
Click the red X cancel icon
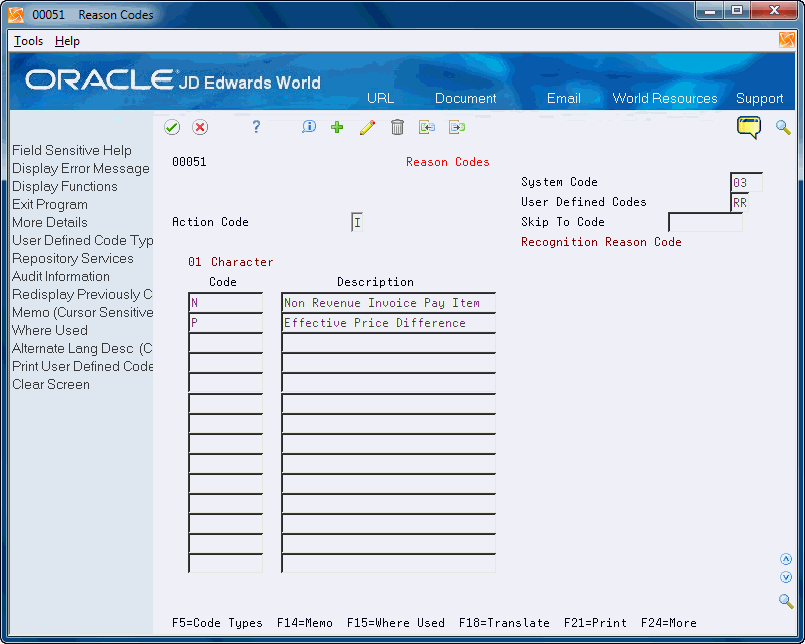[x=200, y=127]
